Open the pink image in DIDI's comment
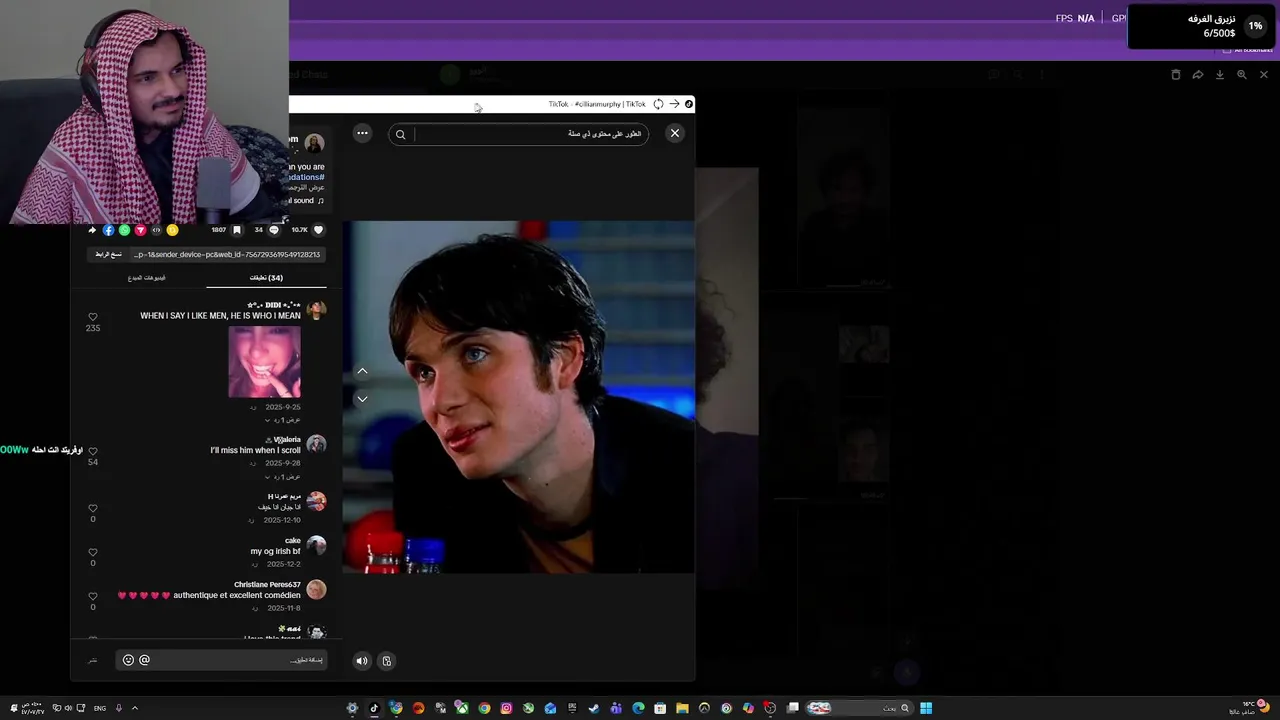 264,362
